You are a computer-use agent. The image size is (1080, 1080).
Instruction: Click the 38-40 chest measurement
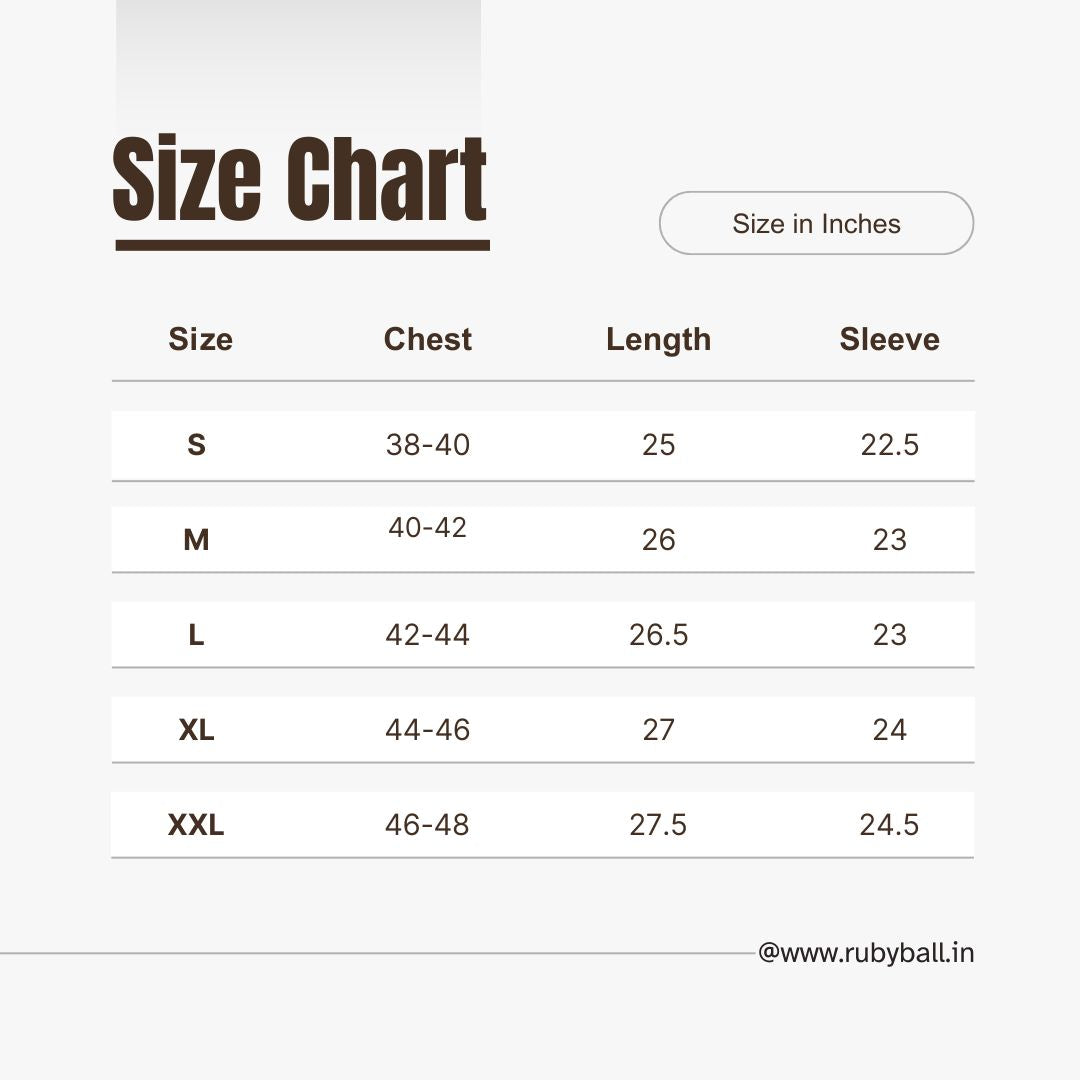pos(427,445)
